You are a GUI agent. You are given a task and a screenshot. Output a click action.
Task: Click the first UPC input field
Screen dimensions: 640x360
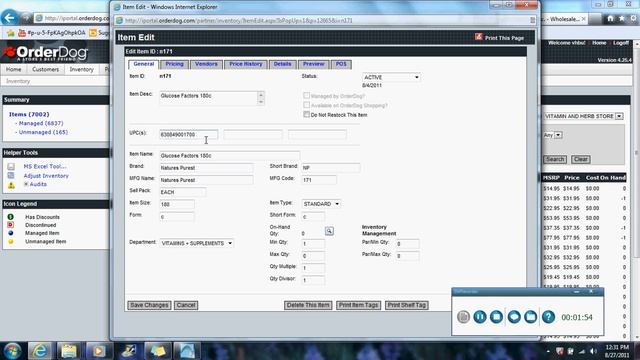[189, 135]
